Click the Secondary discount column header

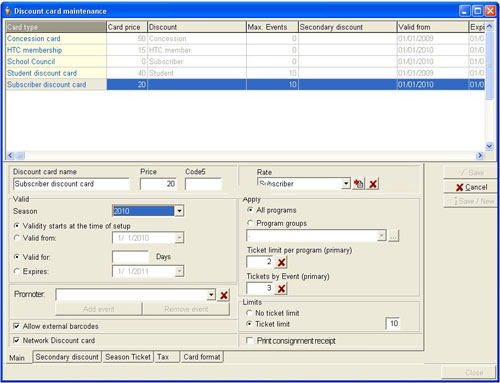347,27
